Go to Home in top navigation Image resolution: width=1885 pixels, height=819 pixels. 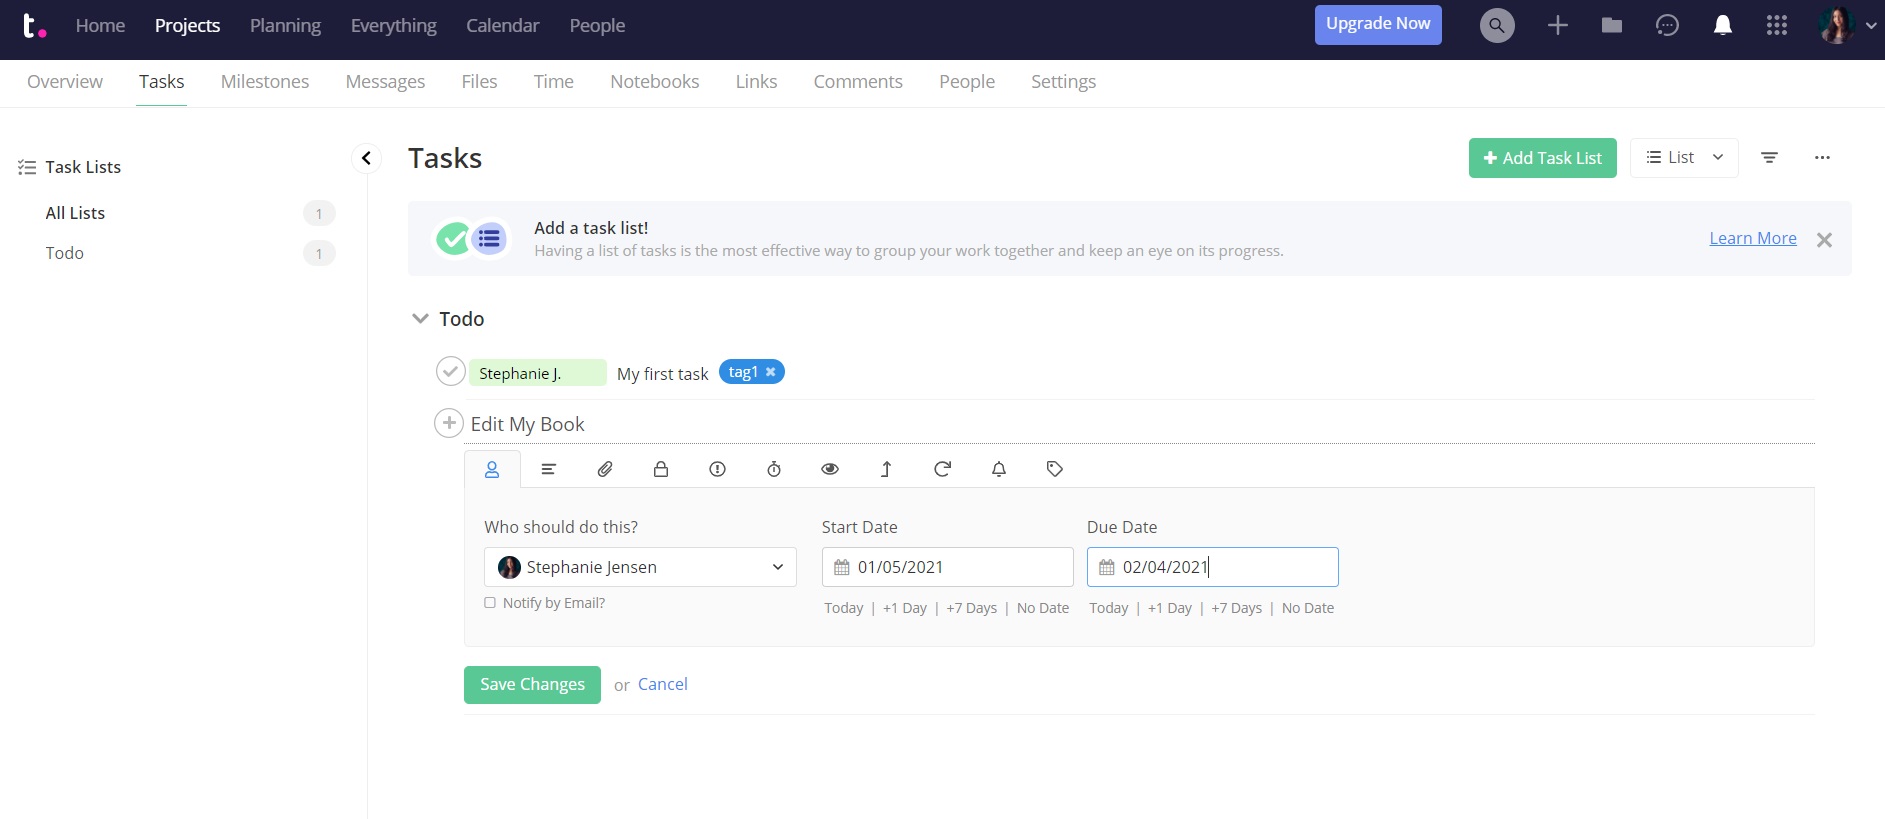[x=100, y=25]
